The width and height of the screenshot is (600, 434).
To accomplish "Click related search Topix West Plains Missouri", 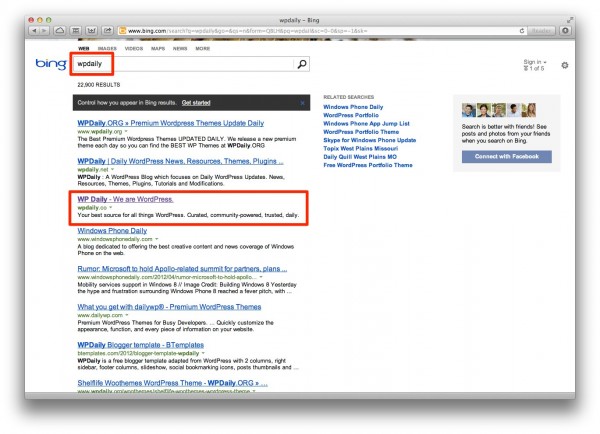I will (x=360, y=148).
